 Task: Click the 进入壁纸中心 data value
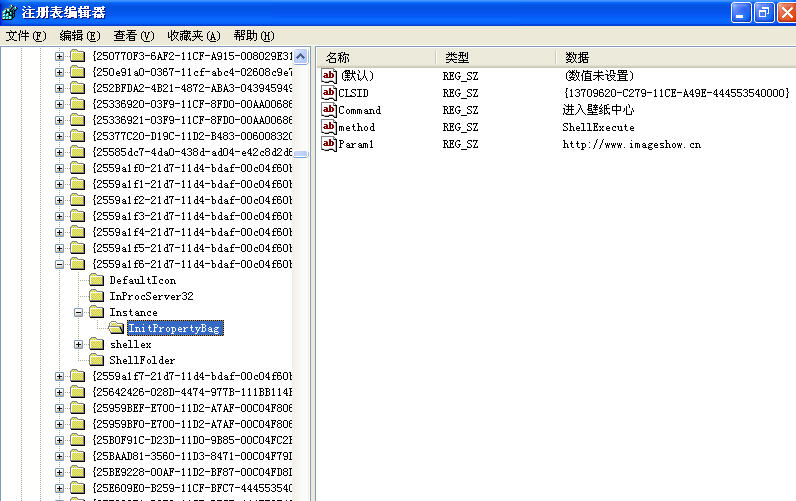click(598, 110)
